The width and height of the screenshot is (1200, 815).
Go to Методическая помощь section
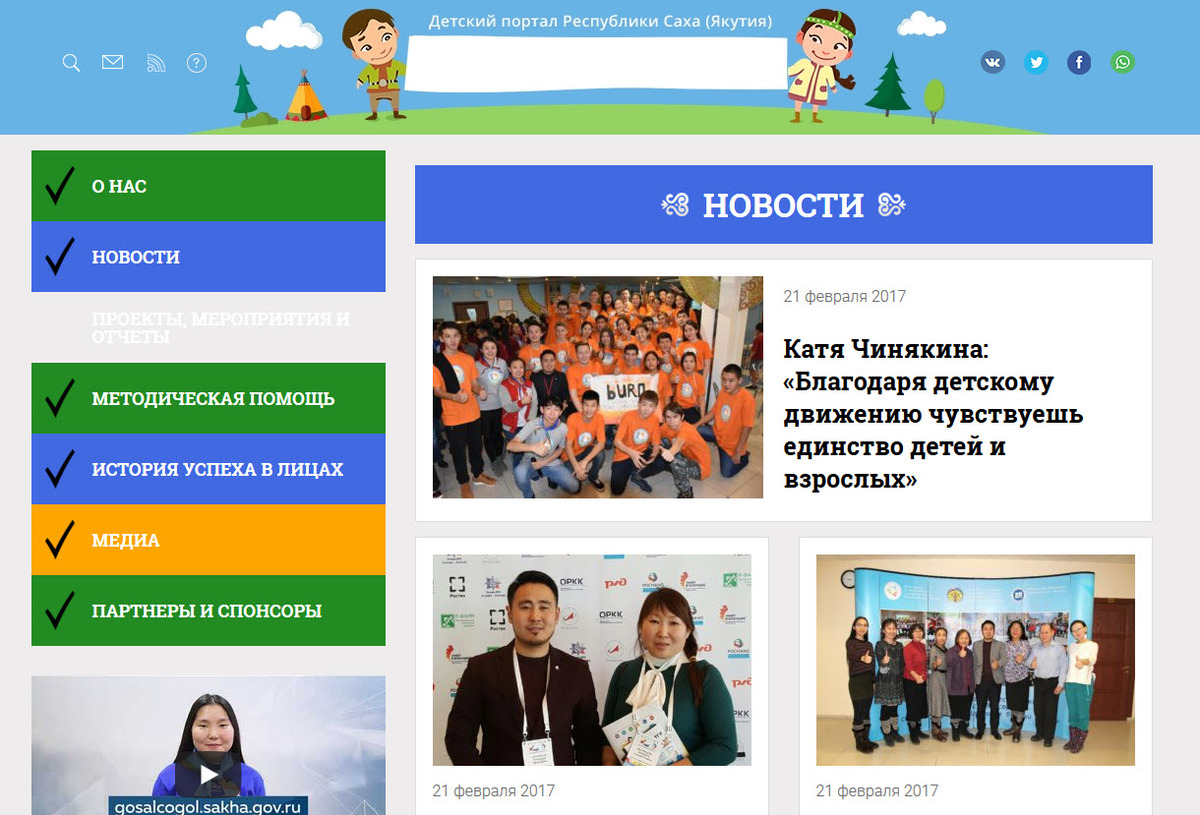[208, 399]
